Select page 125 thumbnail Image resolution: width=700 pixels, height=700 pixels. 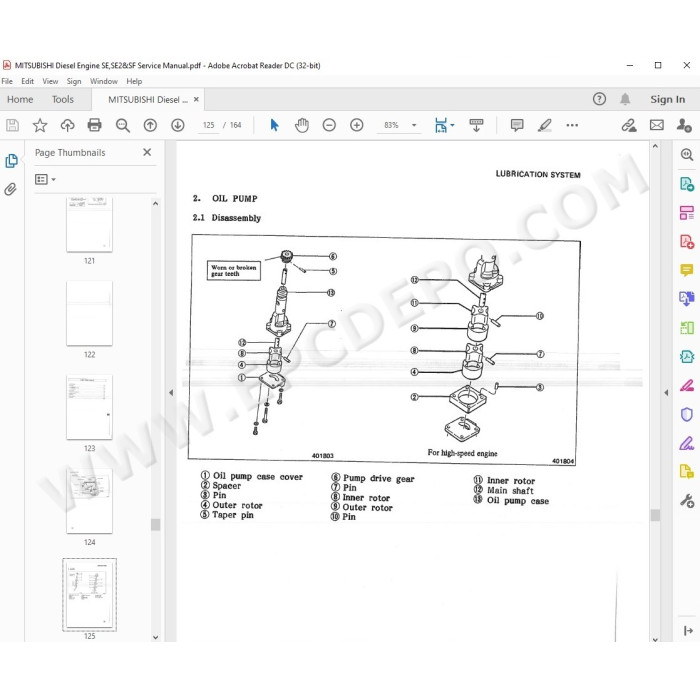[89, 595]
